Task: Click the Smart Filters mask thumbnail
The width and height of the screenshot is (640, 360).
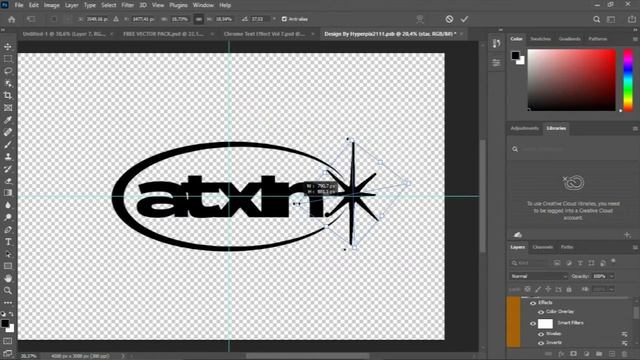Action: (545, 324)
